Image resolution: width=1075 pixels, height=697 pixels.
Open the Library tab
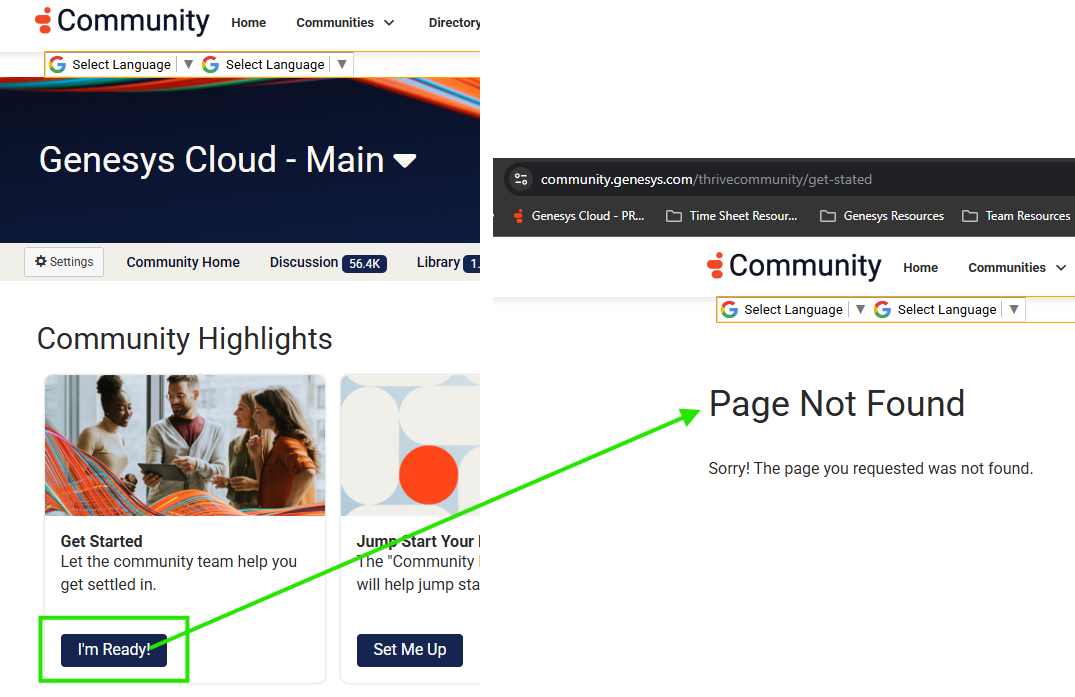click(x=448, y=262)
